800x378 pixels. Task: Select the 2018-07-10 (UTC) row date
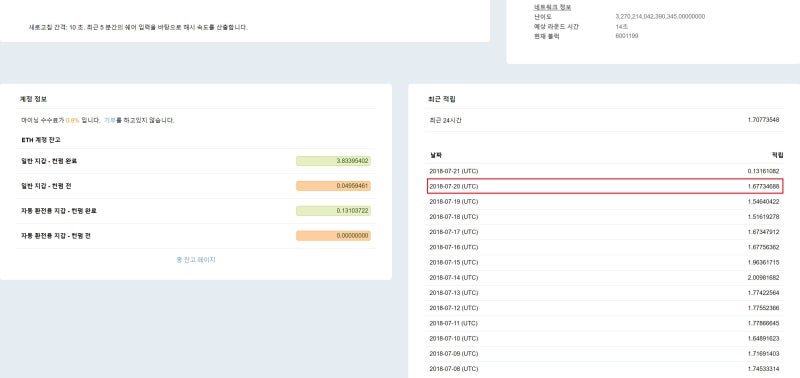[x=454, y=339]
